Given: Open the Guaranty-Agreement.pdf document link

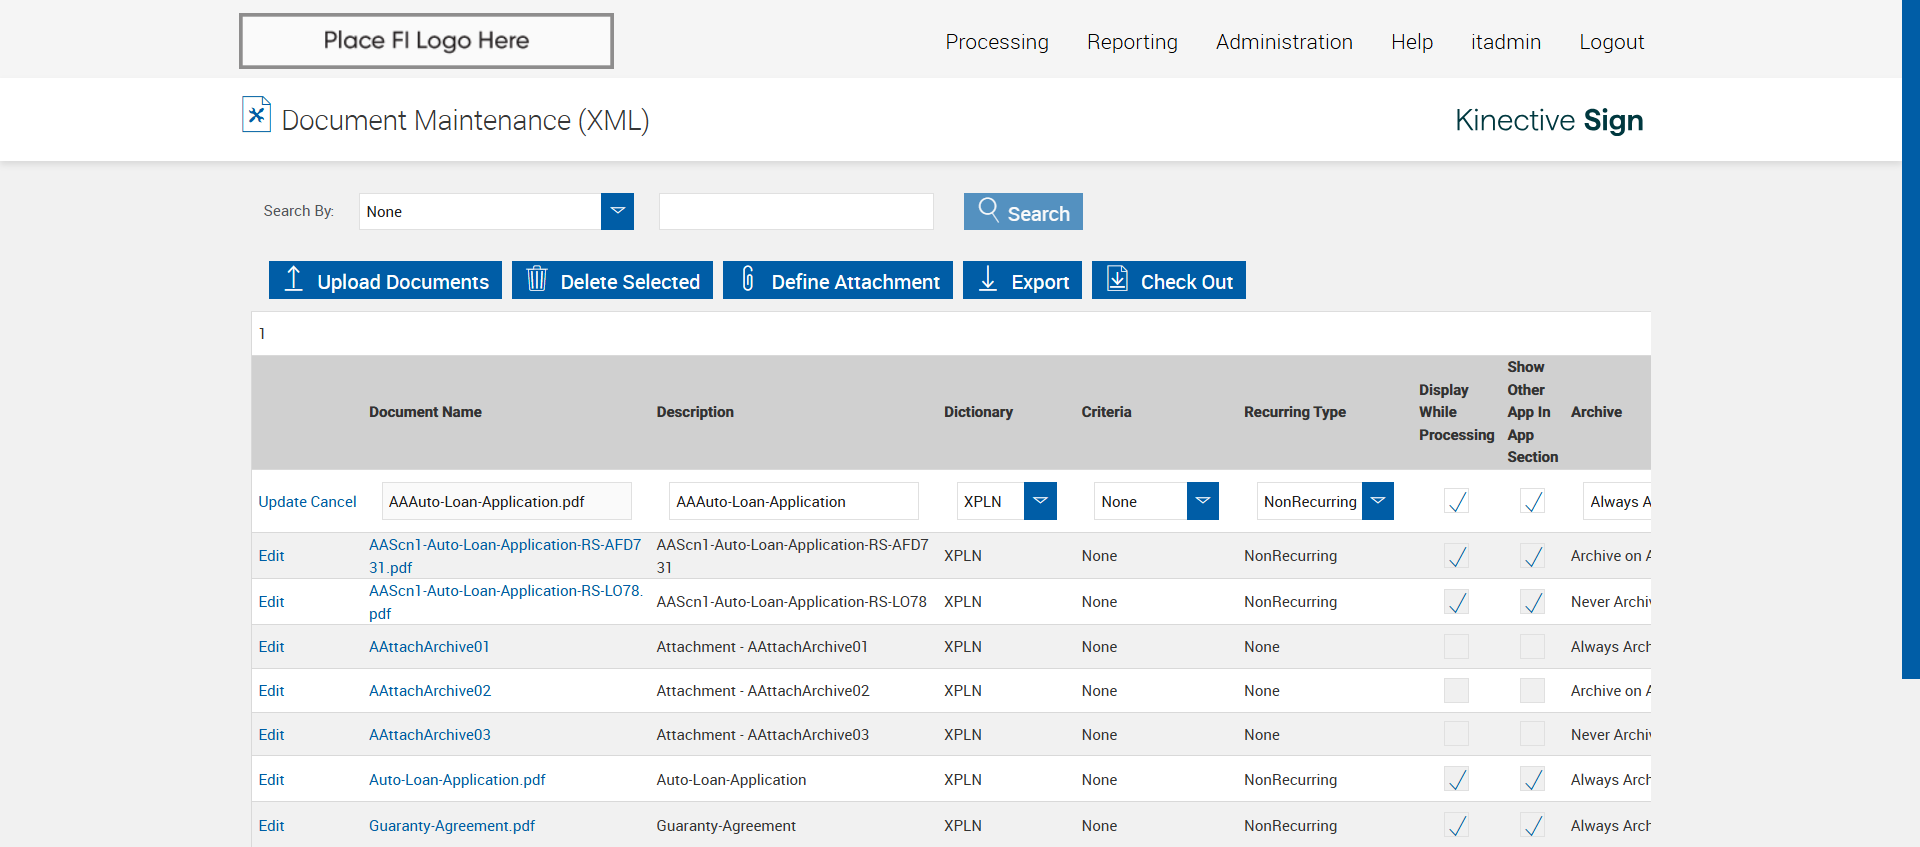Looking at the screenshot, I should [x=451, y=826].
